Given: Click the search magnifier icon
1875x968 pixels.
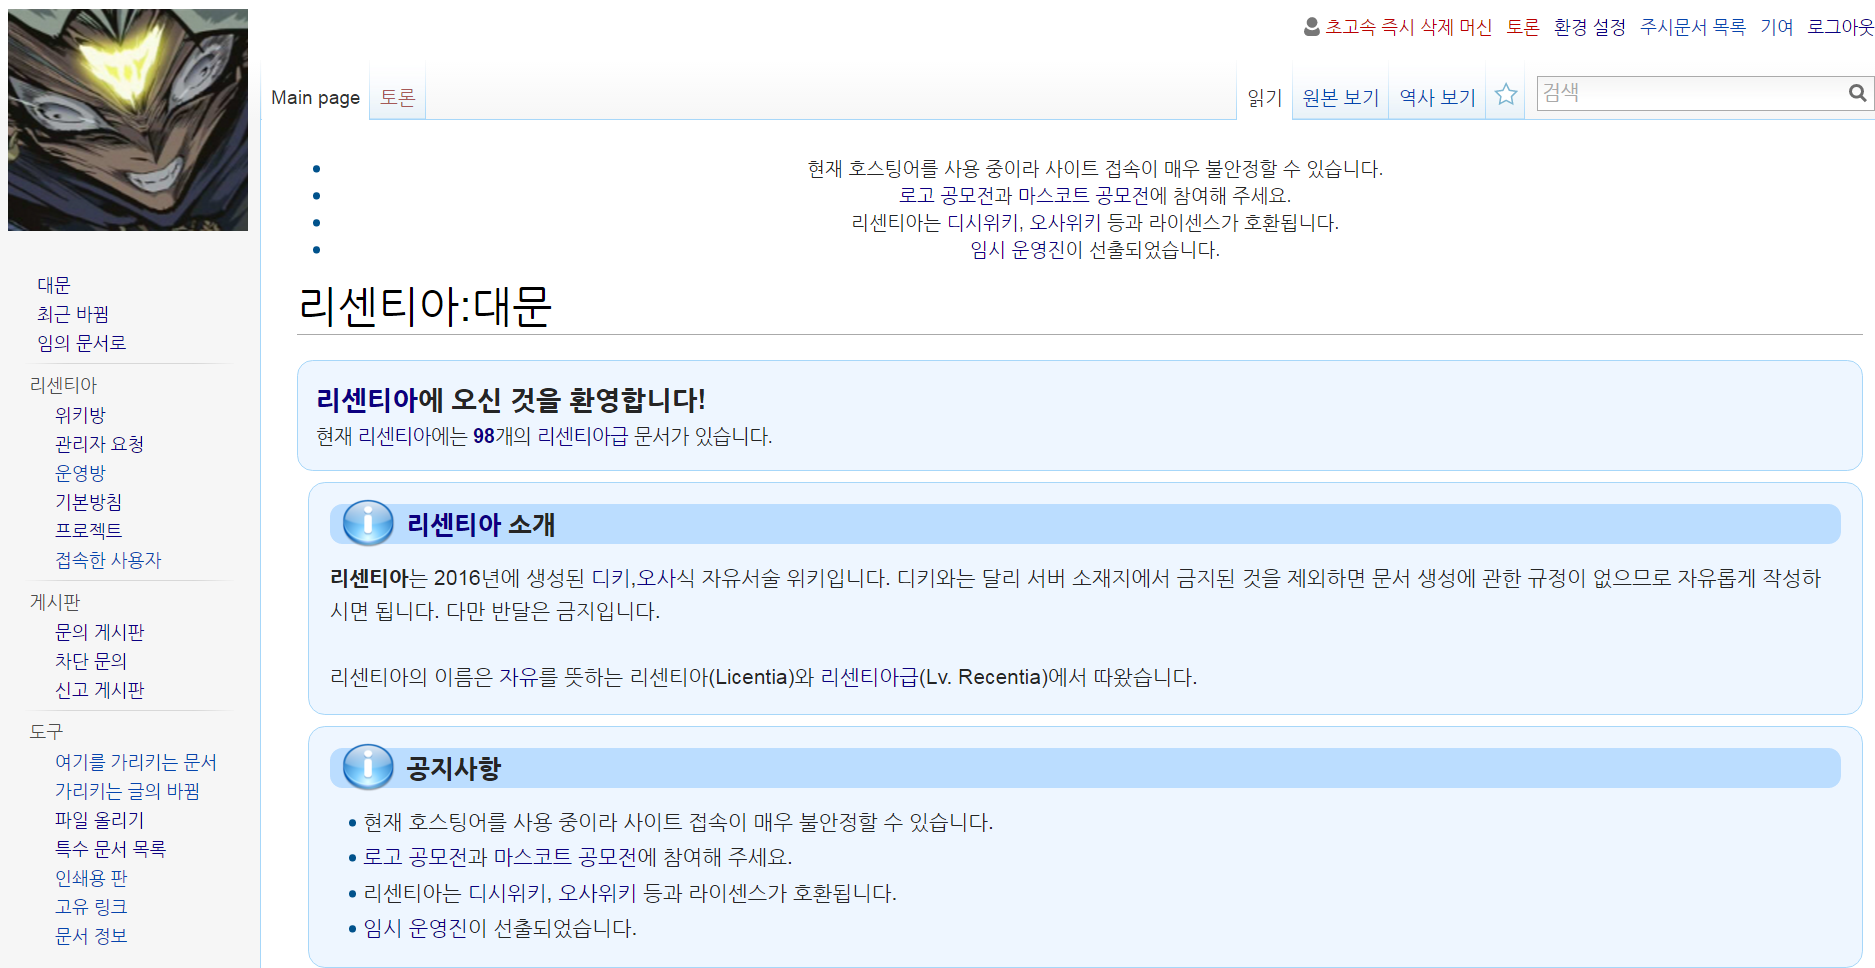Looking at the screenshot, I should click(x=1857, y=93).
